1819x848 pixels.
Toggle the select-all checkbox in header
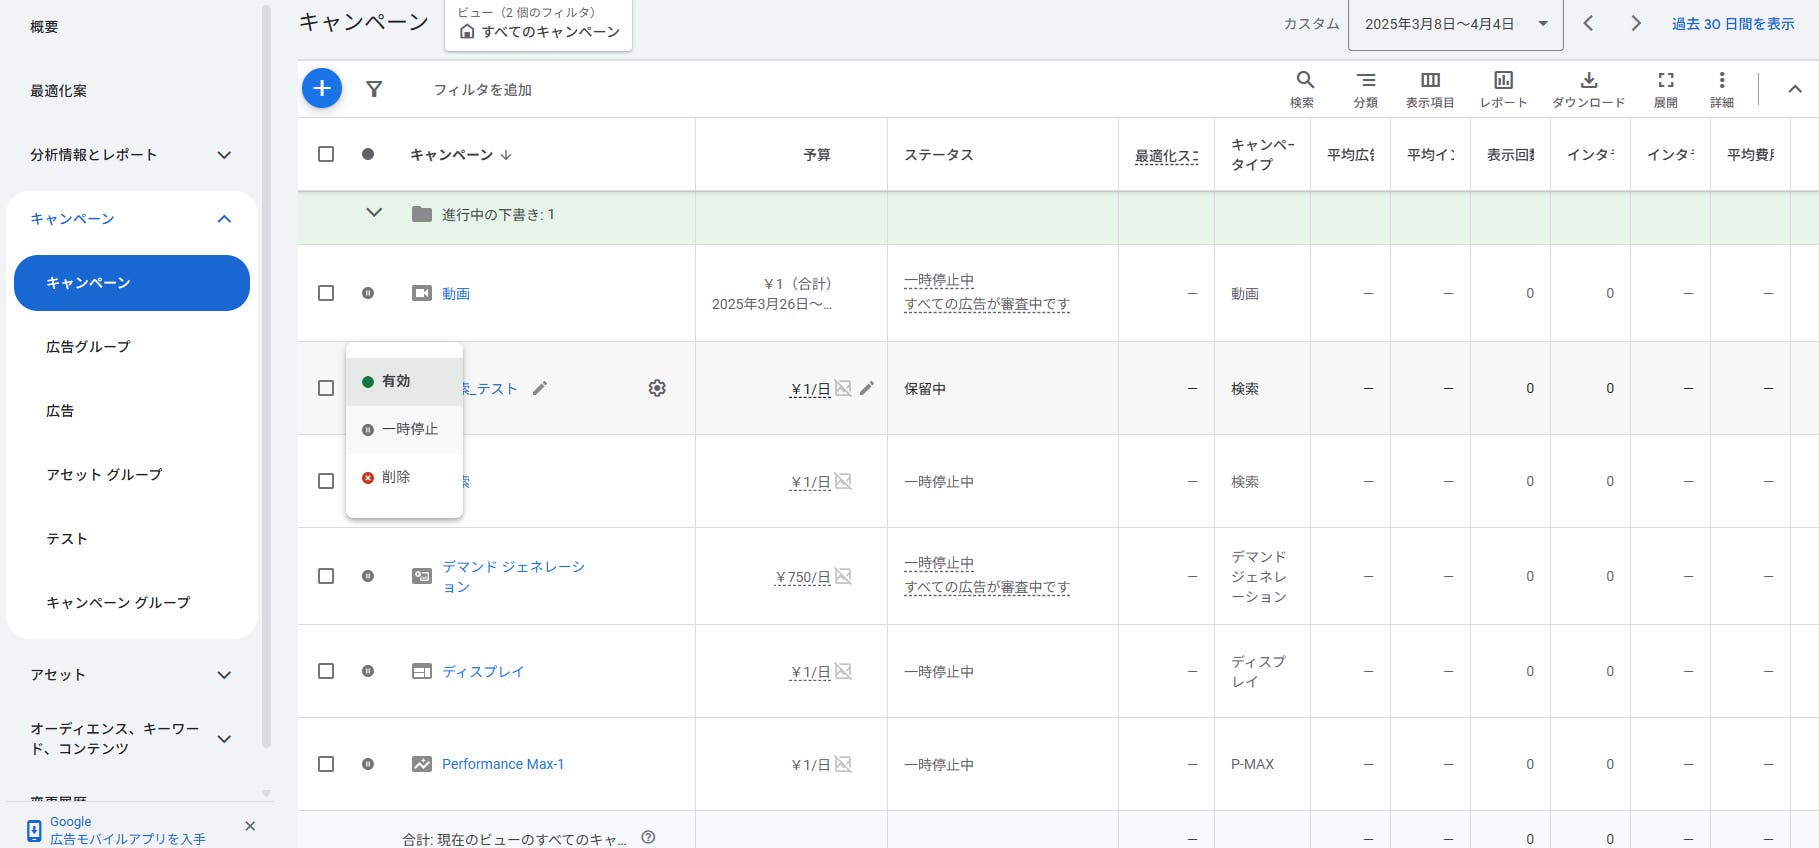click(326, 154)
